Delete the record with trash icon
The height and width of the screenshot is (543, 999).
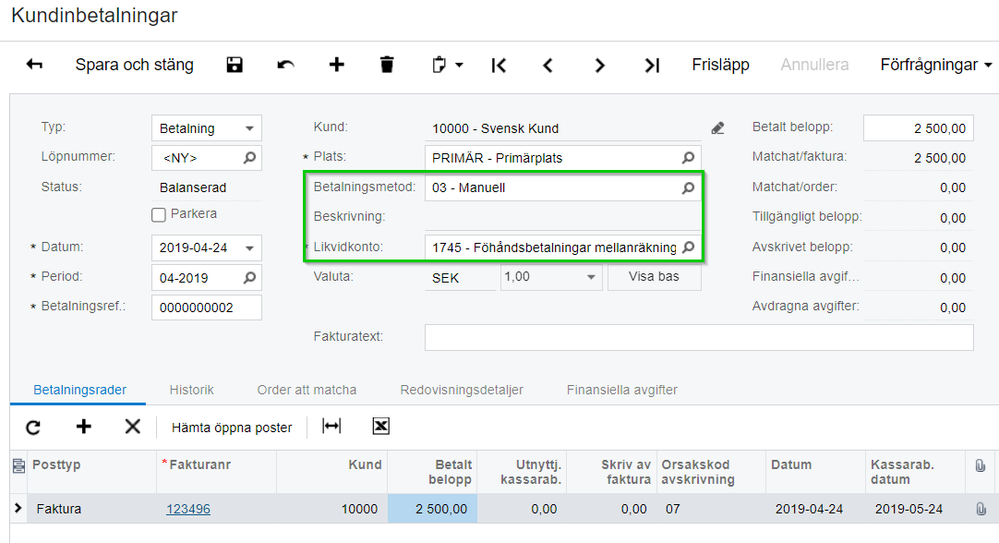[387, 64]
